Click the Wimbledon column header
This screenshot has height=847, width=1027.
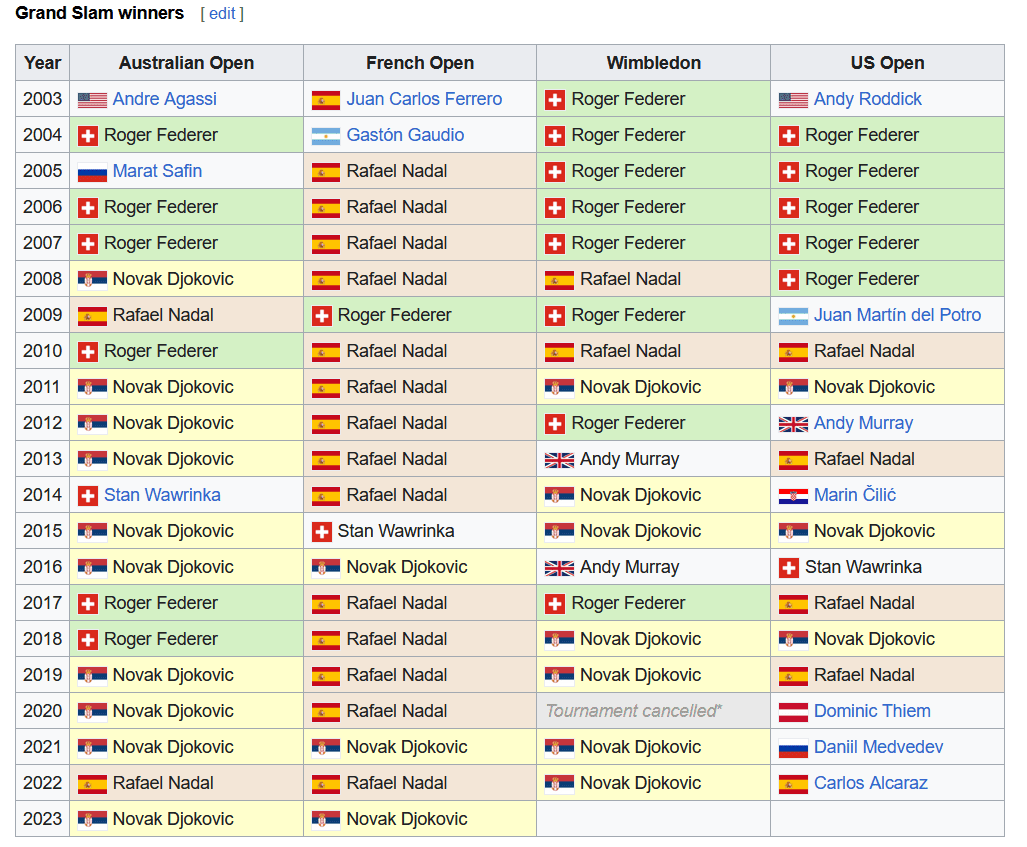point(654,63)
